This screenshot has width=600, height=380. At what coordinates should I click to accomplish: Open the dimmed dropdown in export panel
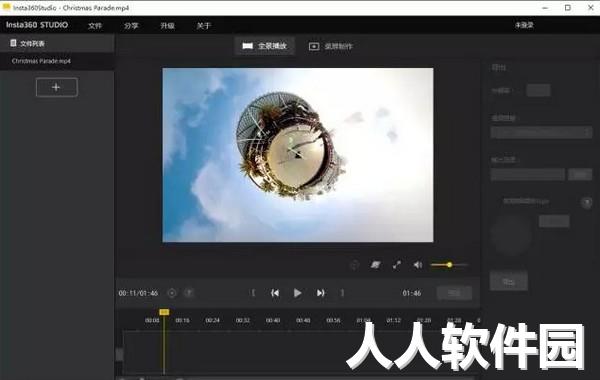(541, 132)
